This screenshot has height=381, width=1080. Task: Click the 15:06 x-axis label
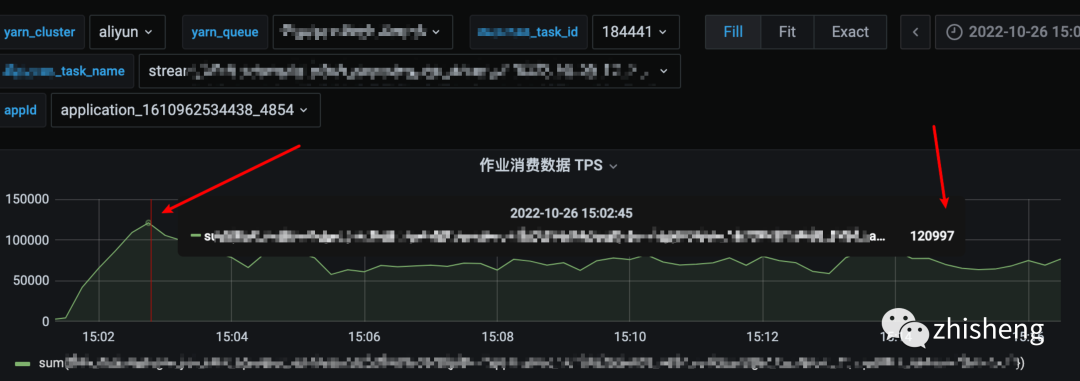pos(364,337)
